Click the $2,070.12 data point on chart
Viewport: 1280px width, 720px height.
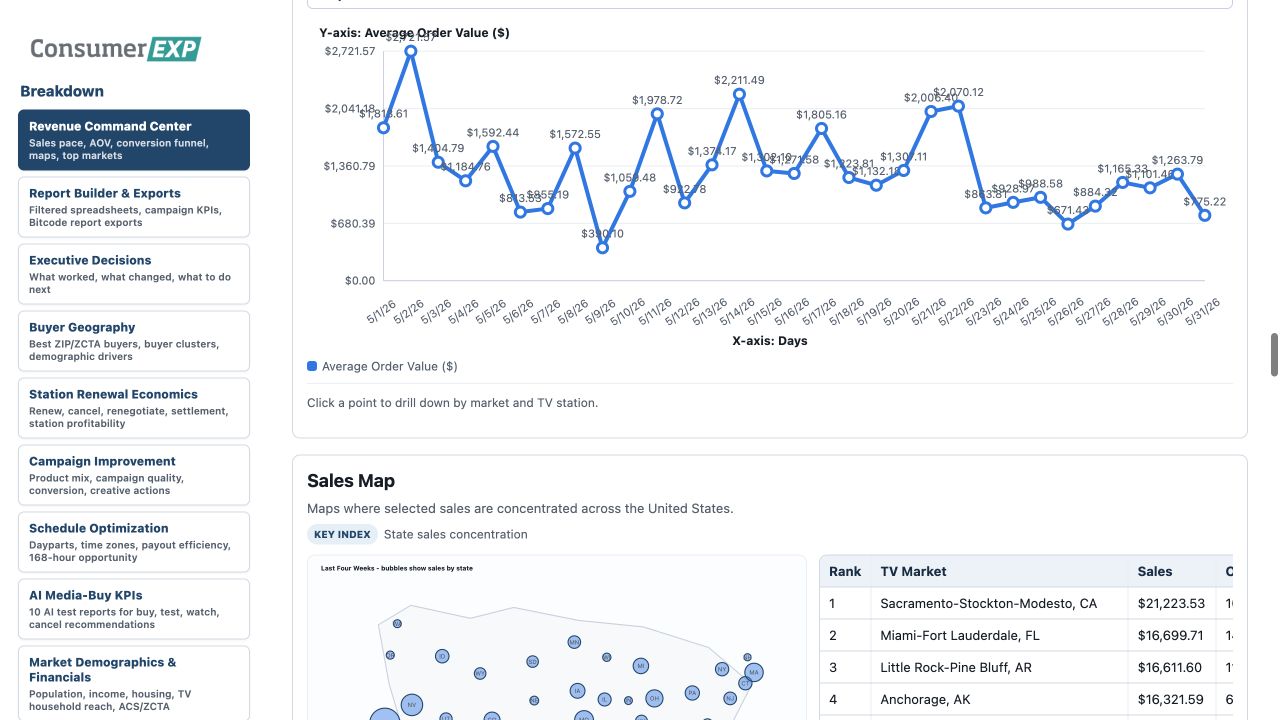point(958,106)
